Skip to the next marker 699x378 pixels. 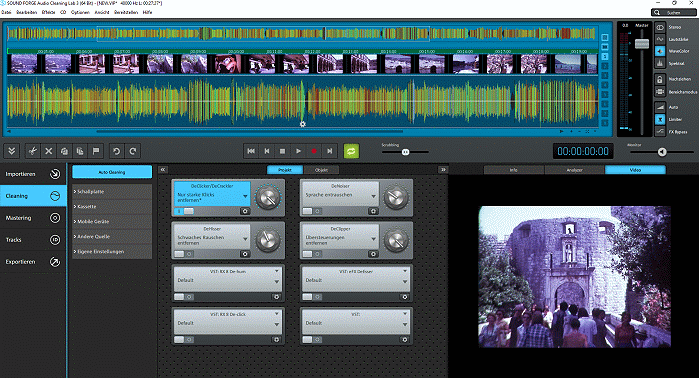tap(329, 151)
